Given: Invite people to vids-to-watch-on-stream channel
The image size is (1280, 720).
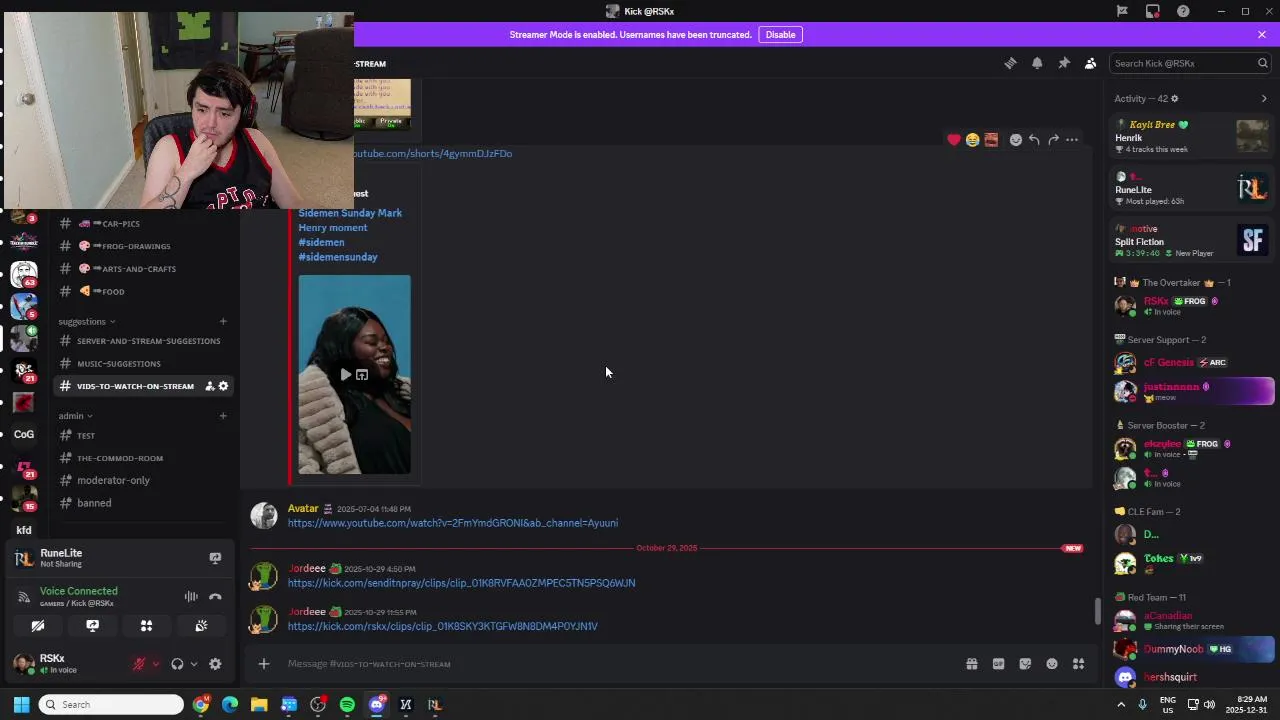Looking at the screenshot, I should (x=209, y=386).
